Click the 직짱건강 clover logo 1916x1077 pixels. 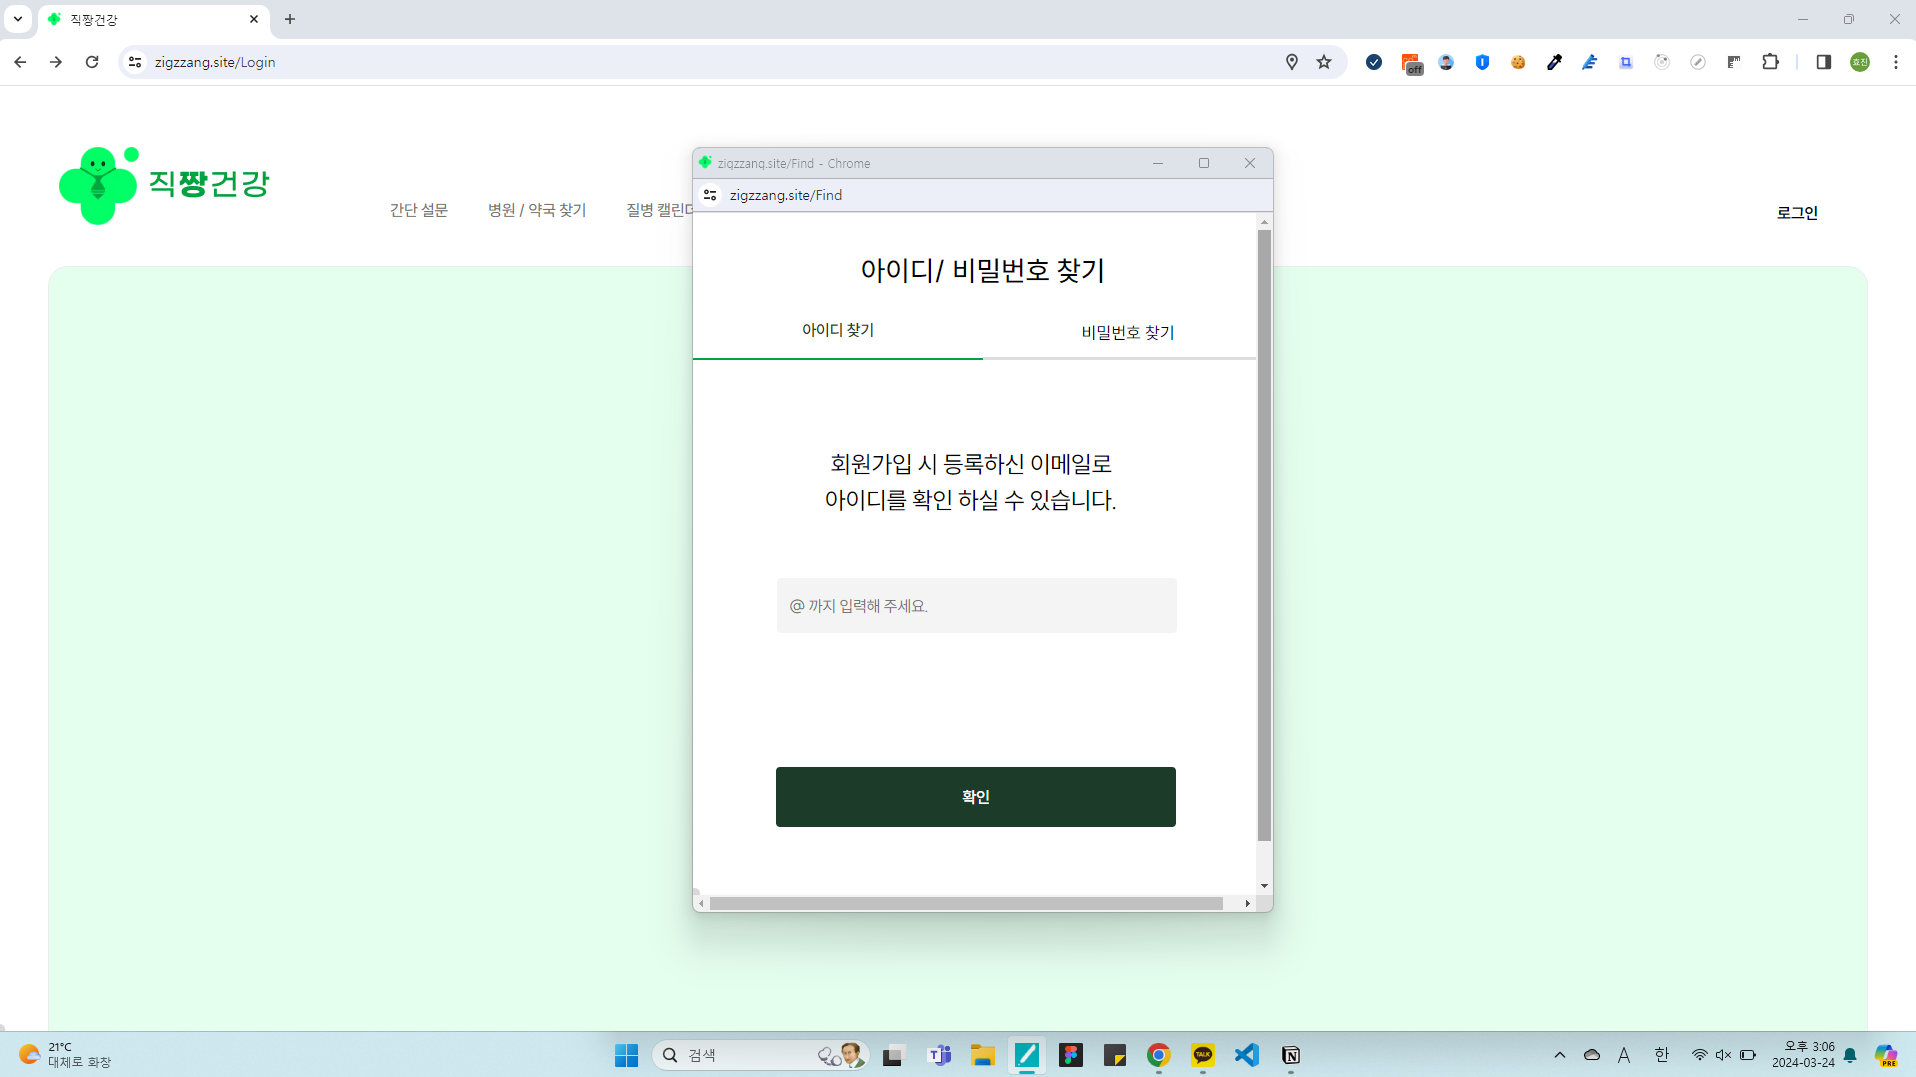(x=98, y=185)
